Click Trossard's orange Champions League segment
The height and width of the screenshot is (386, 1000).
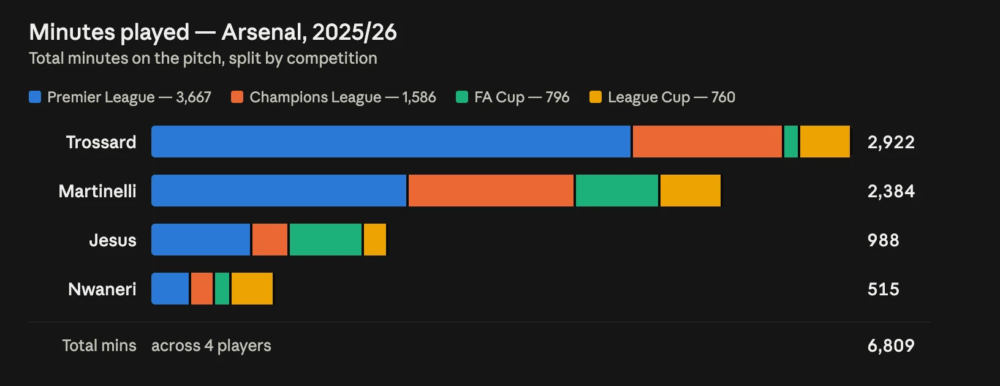707,142
